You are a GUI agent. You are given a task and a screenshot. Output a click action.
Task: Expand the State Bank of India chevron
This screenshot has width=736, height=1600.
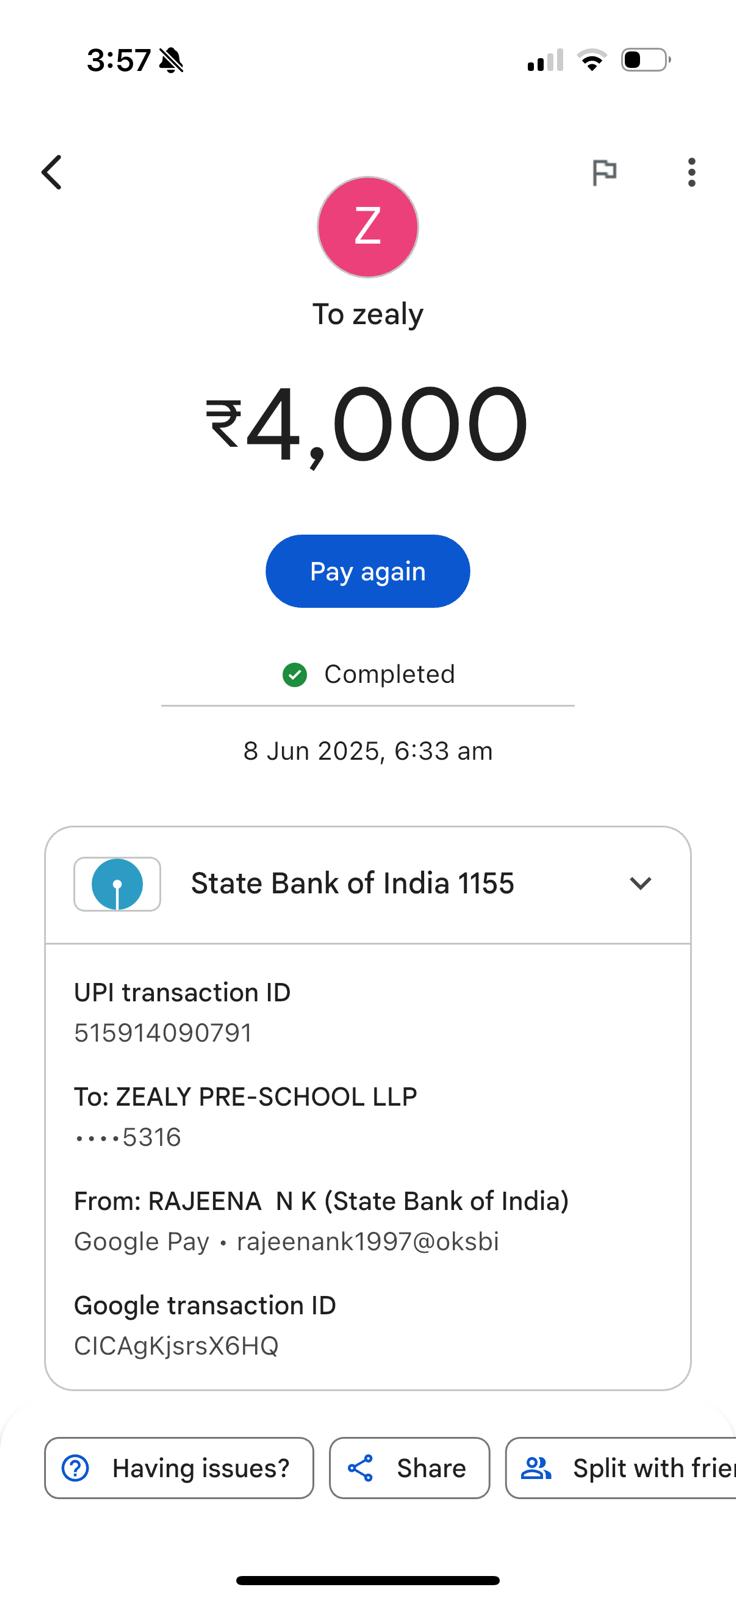pos(640,884)
